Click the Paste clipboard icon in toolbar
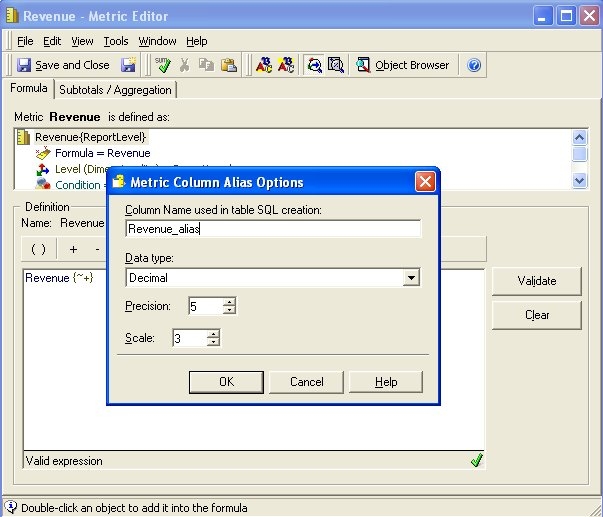This screenshot has width=603, height=517. tap(228, 65)
